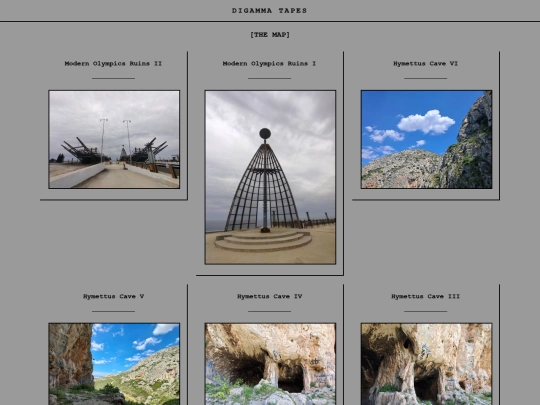View the Modern Olympics Ruins II photo
The height and width of the screenshot is (405, 540).
pos(114,139)
